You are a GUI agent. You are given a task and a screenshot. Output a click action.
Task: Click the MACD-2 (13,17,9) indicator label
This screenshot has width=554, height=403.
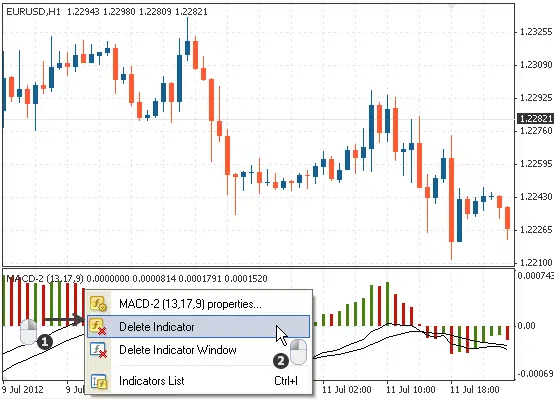(45, 279)
